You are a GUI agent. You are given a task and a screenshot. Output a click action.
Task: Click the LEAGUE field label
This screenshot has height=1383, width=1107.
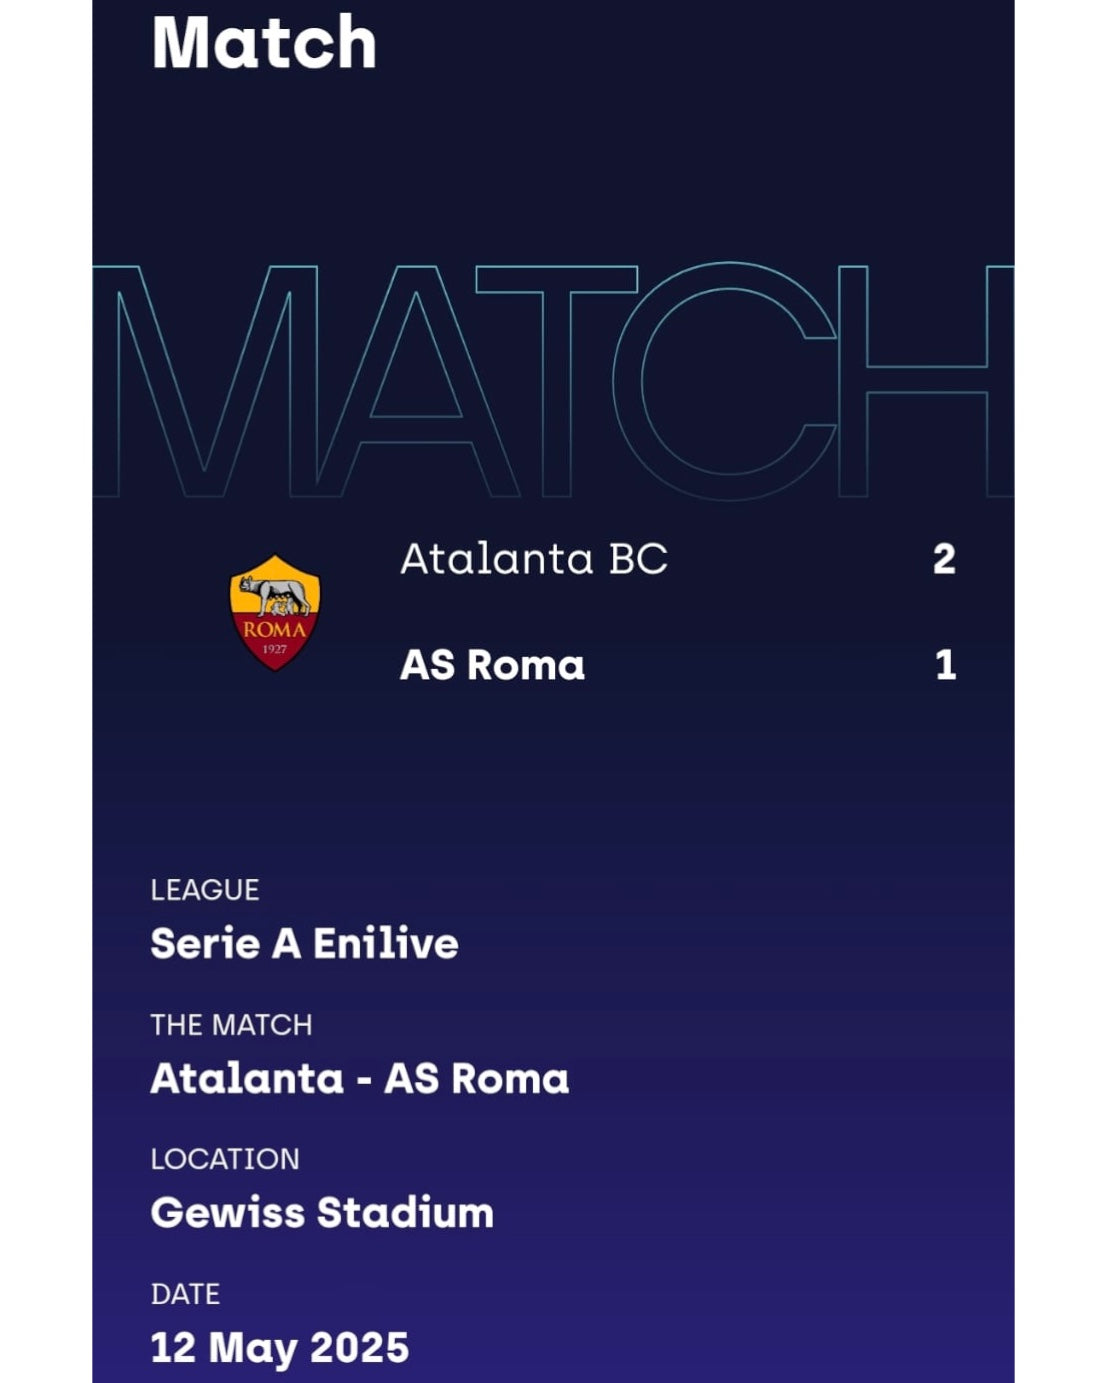(x=205, y=890)
